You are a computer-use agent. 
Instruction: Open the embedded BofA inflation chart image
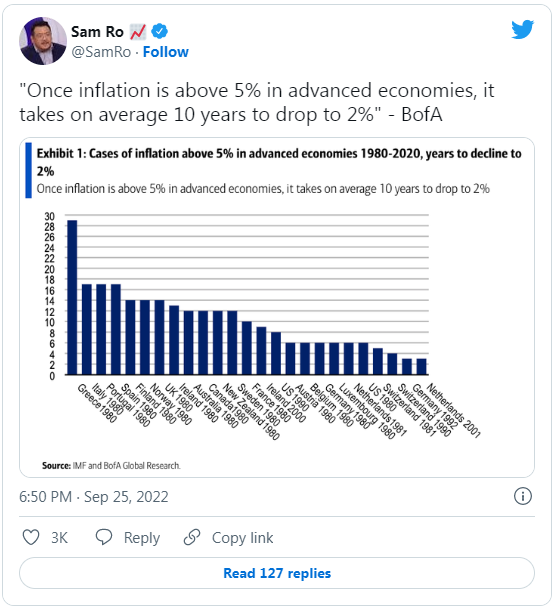pos(277,307)
